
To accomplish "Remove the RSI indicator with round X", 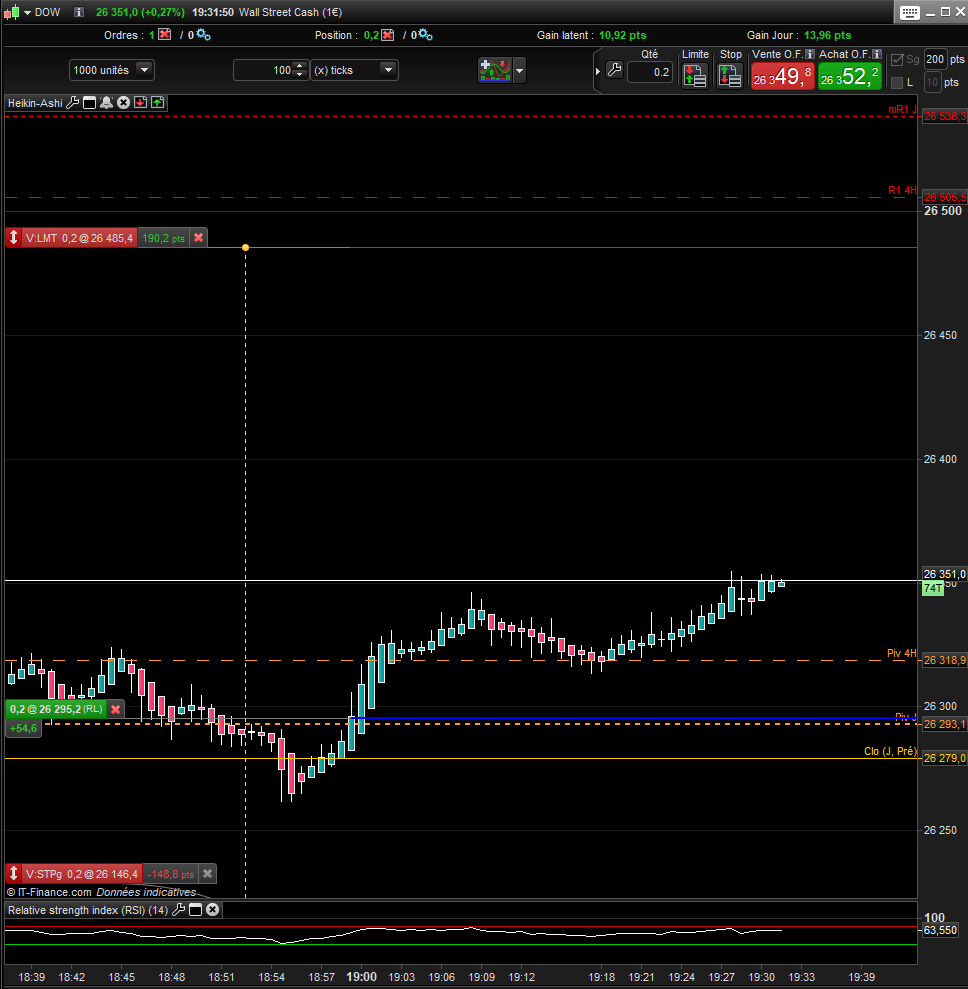I will pyautogui.click(x=213, y=910).
